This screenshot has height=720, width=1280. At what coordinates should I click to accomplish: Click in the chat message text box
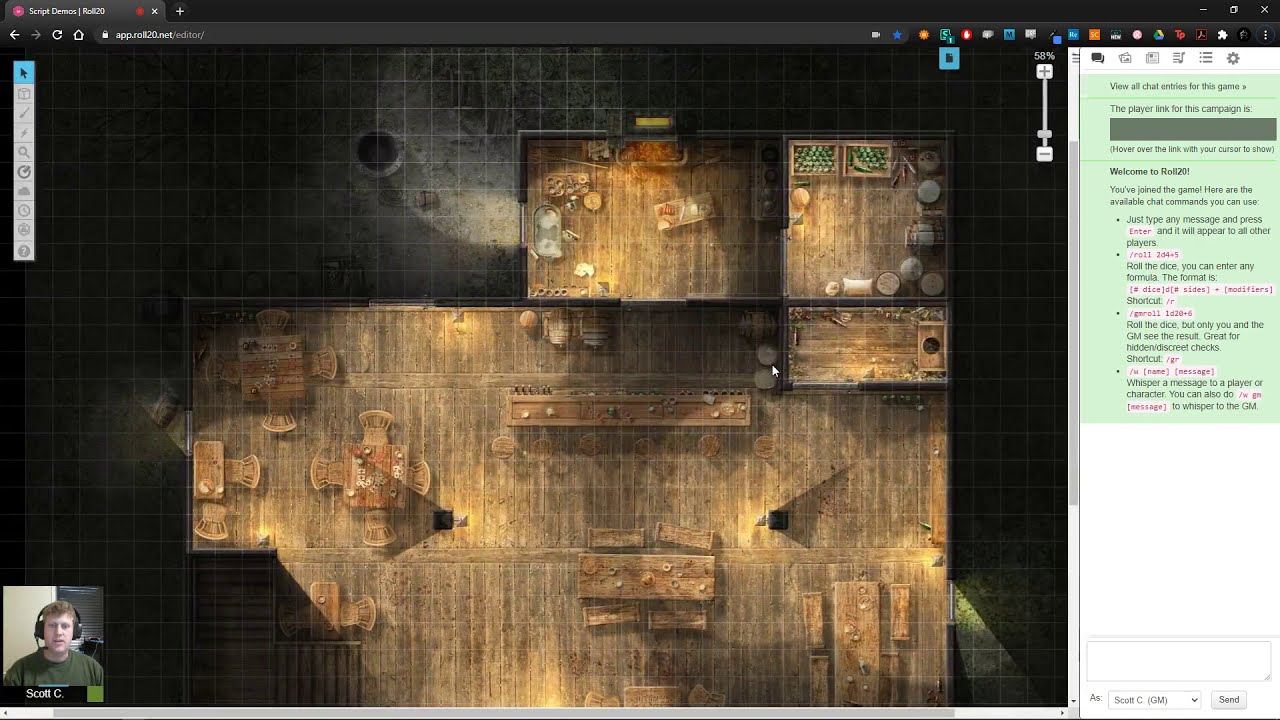[1179, 661]
